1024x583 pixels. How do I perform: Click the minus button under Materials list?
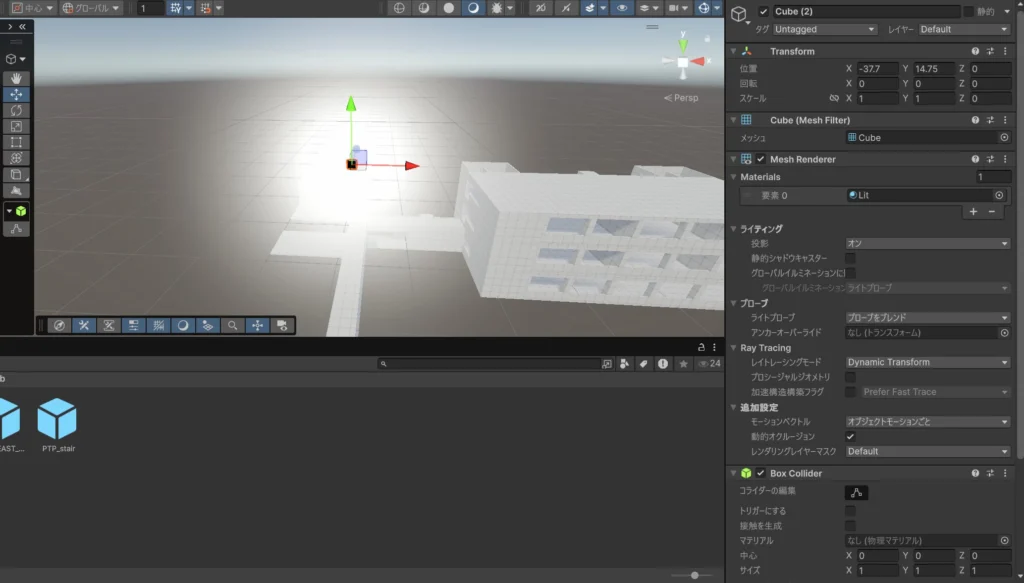tap(992, 212)
